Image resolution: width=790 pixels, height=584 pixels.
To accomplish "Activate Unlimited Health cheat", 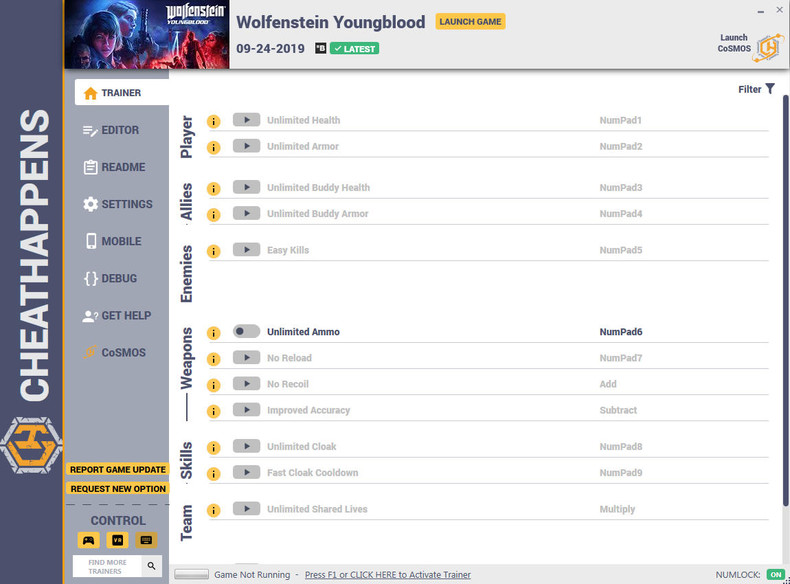I will [246, 119].
